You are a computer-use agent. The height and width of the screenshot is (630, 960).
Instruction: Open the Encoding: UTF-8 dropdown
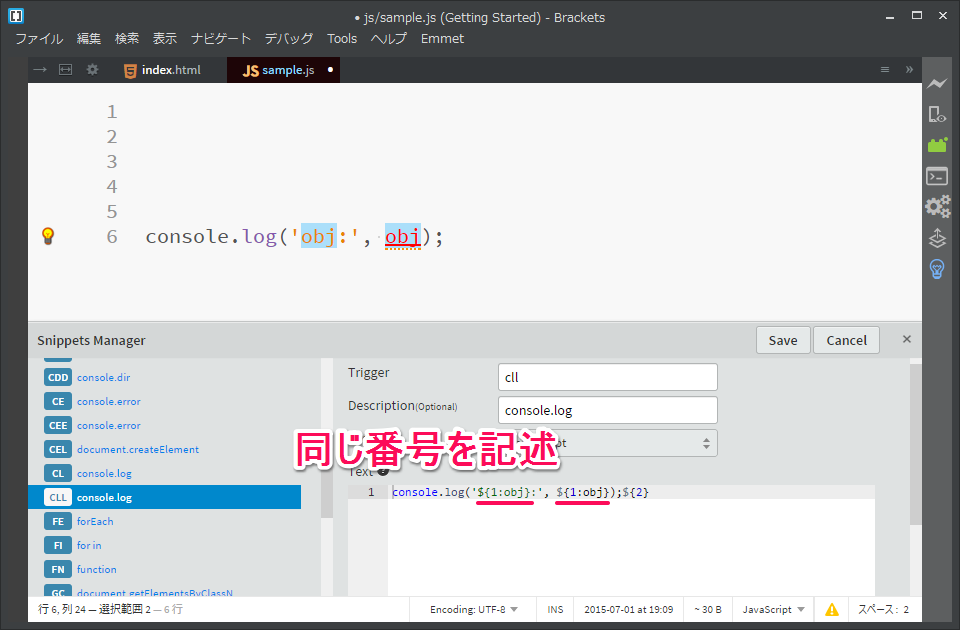474,609
